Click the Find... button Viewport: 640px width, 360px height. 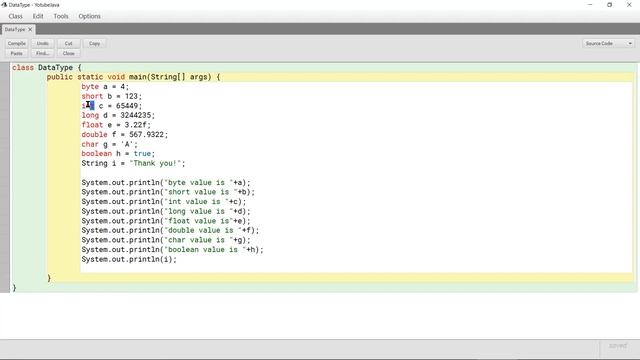tap(42, 53)
